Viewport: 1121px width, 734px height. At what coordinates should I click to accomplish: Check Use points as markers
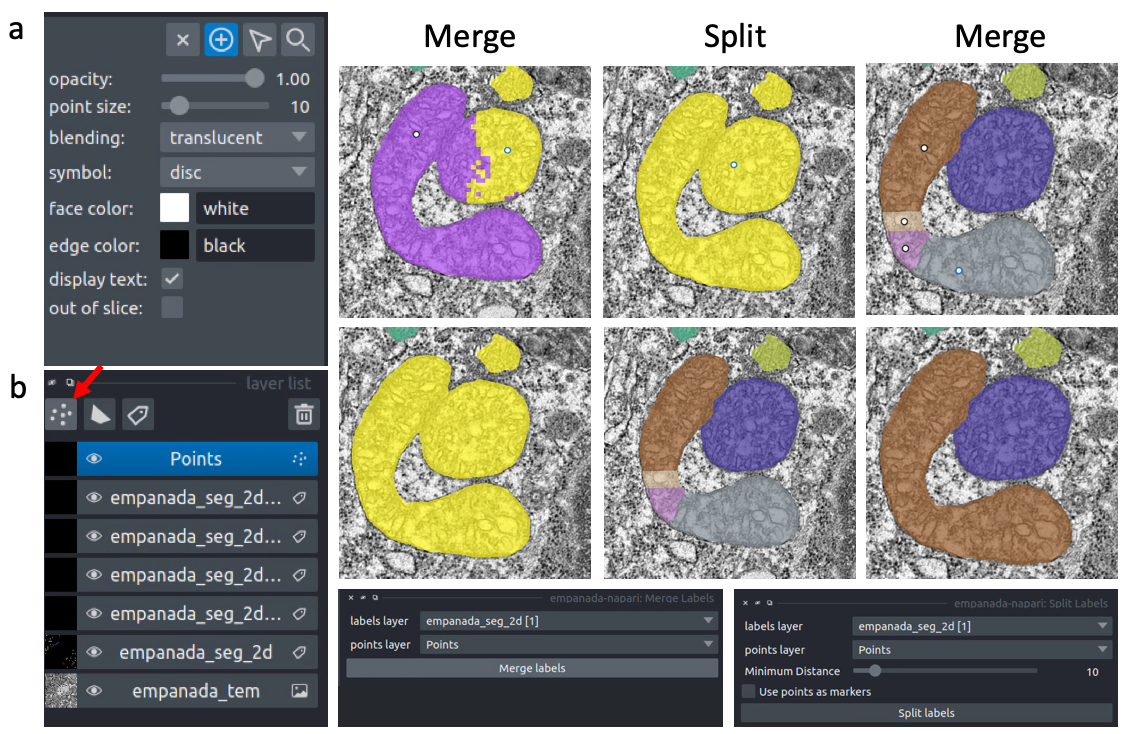749,692
